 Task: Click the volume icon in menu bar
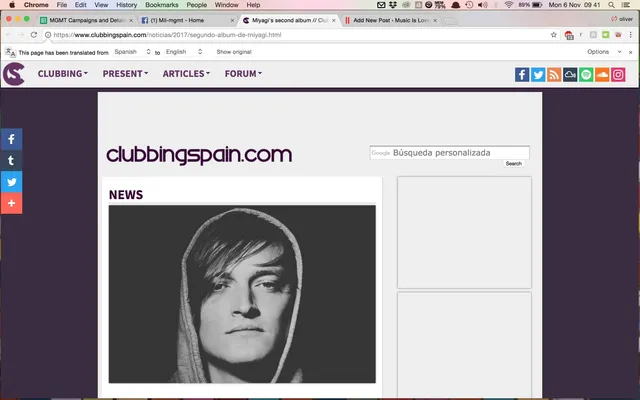click(482, 5)
